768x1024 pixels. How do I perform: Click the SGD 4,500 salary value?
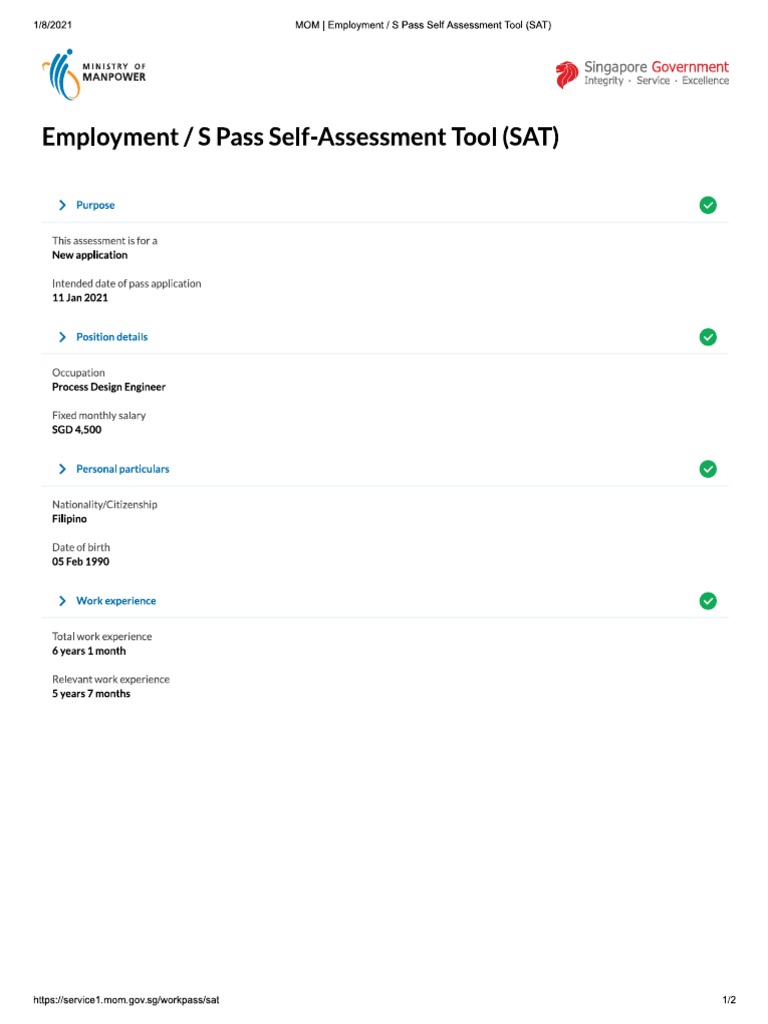pos(76,430)
